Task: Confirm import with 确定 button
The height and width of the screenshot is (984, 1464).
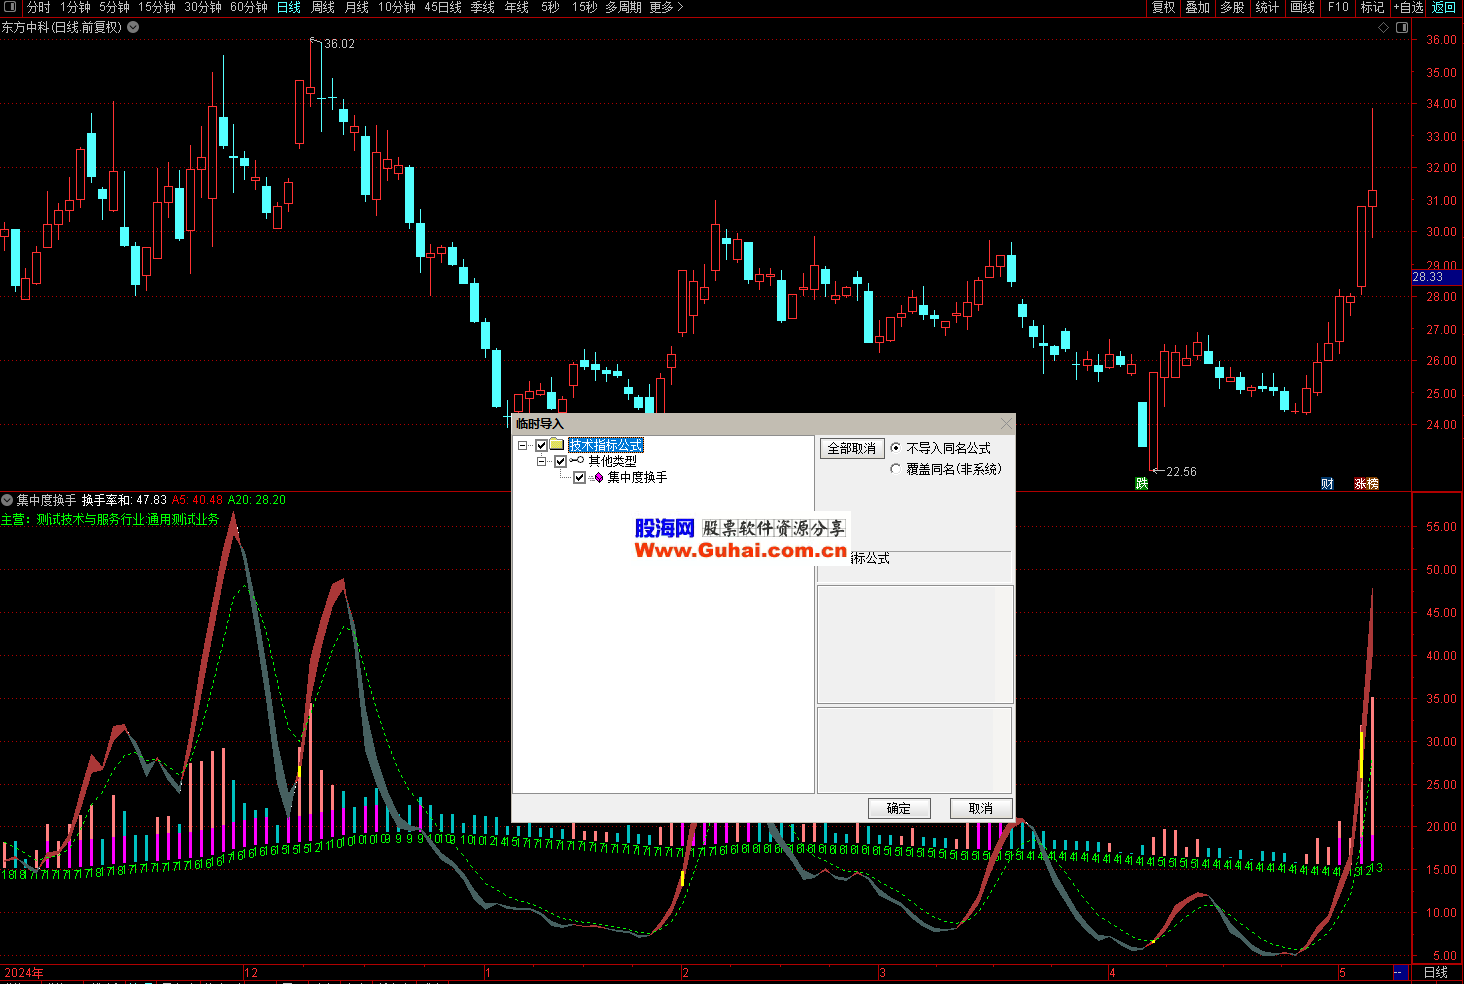Action: point(899,808)
